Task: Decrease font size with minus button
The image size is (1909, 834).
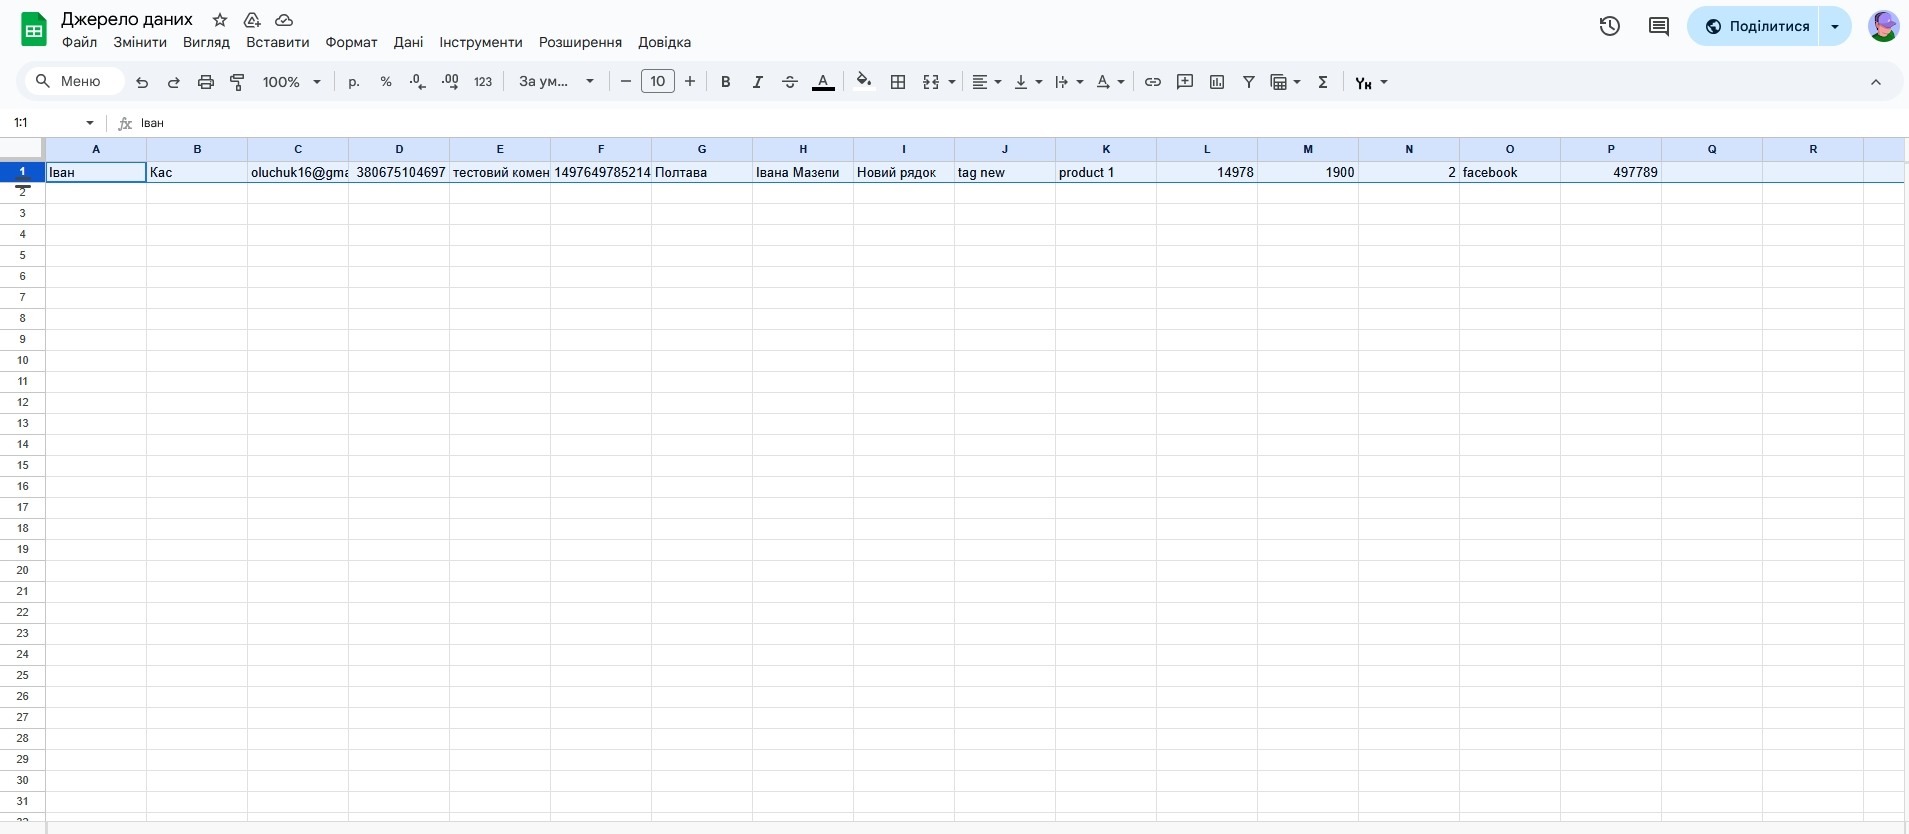Action: (x=626, y=82)
